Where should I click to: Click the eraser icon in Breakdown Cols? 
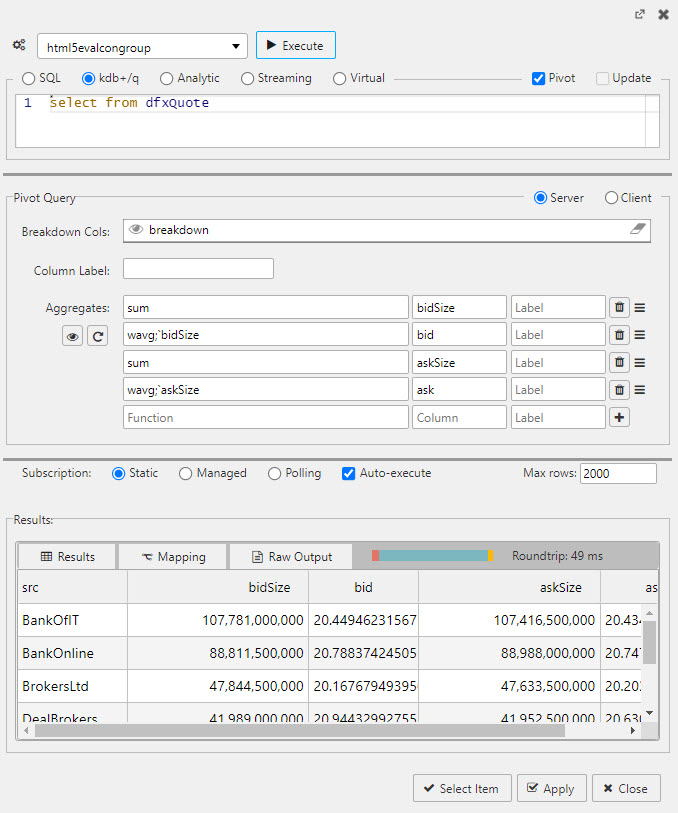coord(638,230)
